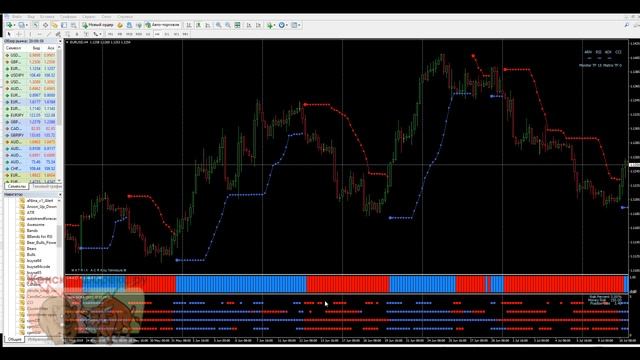Select the Общие tab in Navigator
Viewport: 640px width, 360px height.
tap(14, 339)
